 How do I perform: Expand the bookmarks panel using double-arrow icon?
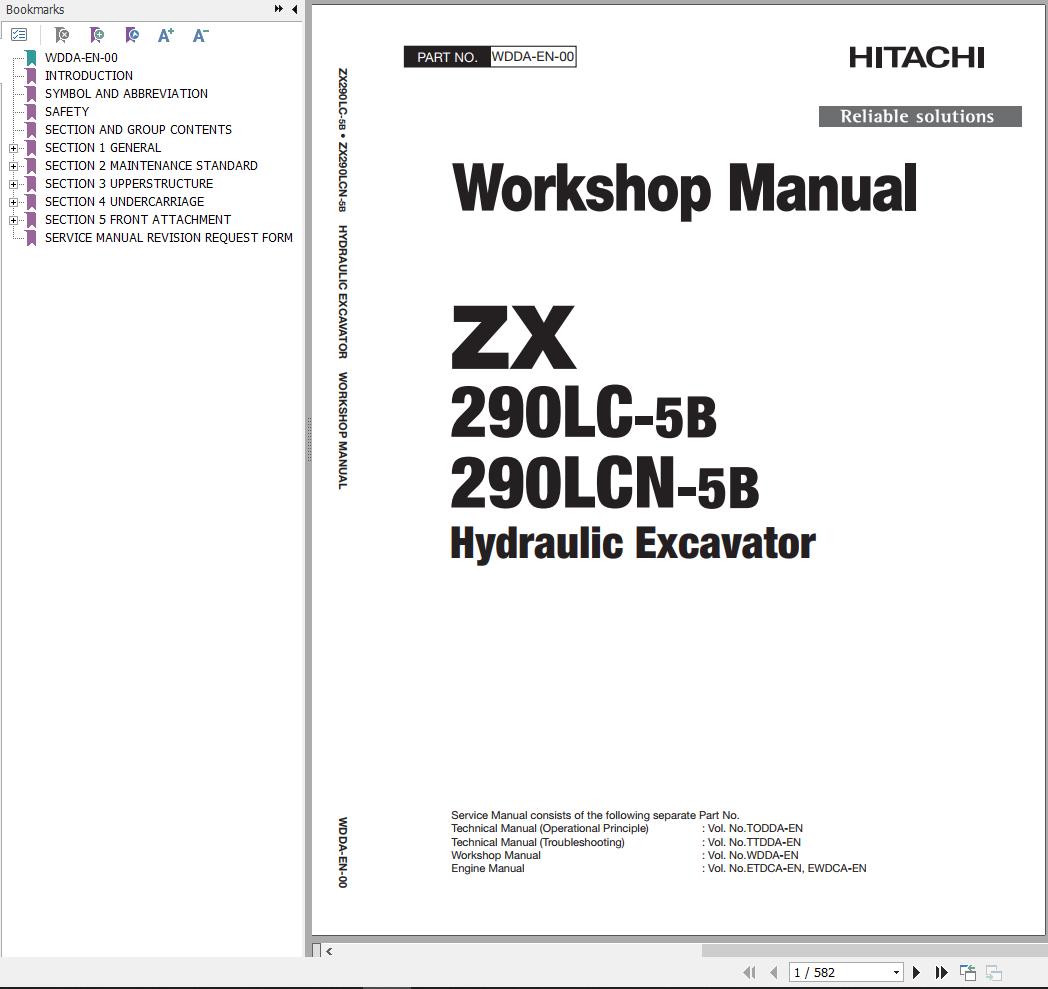(x=279, y=9)
